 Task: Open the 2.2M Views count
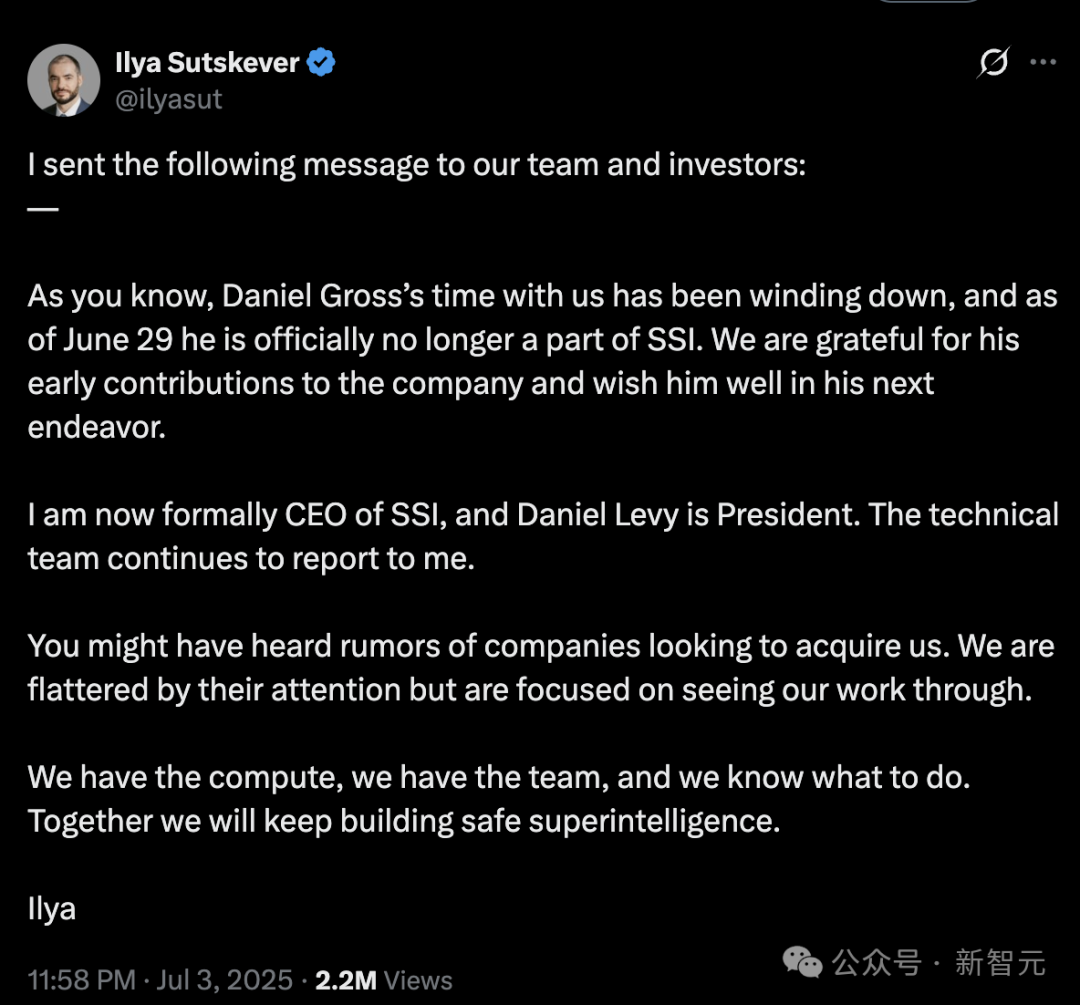click(384, 980)
